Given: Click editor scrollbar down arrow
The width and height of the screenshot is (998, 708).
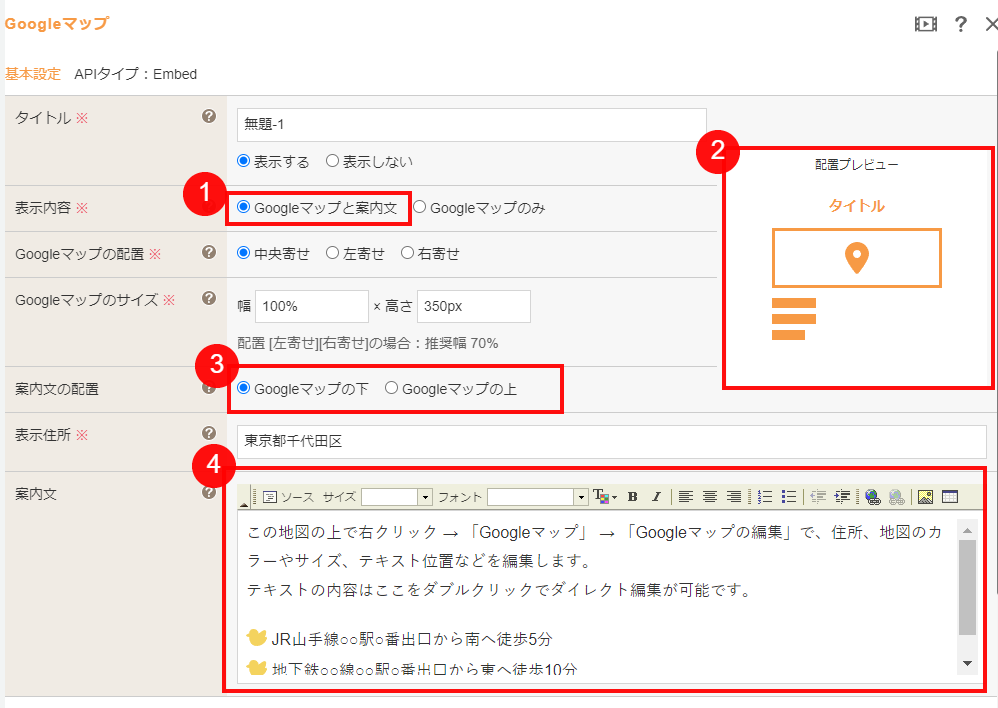Looking at the screenshot, I should (x=967, y=663).
